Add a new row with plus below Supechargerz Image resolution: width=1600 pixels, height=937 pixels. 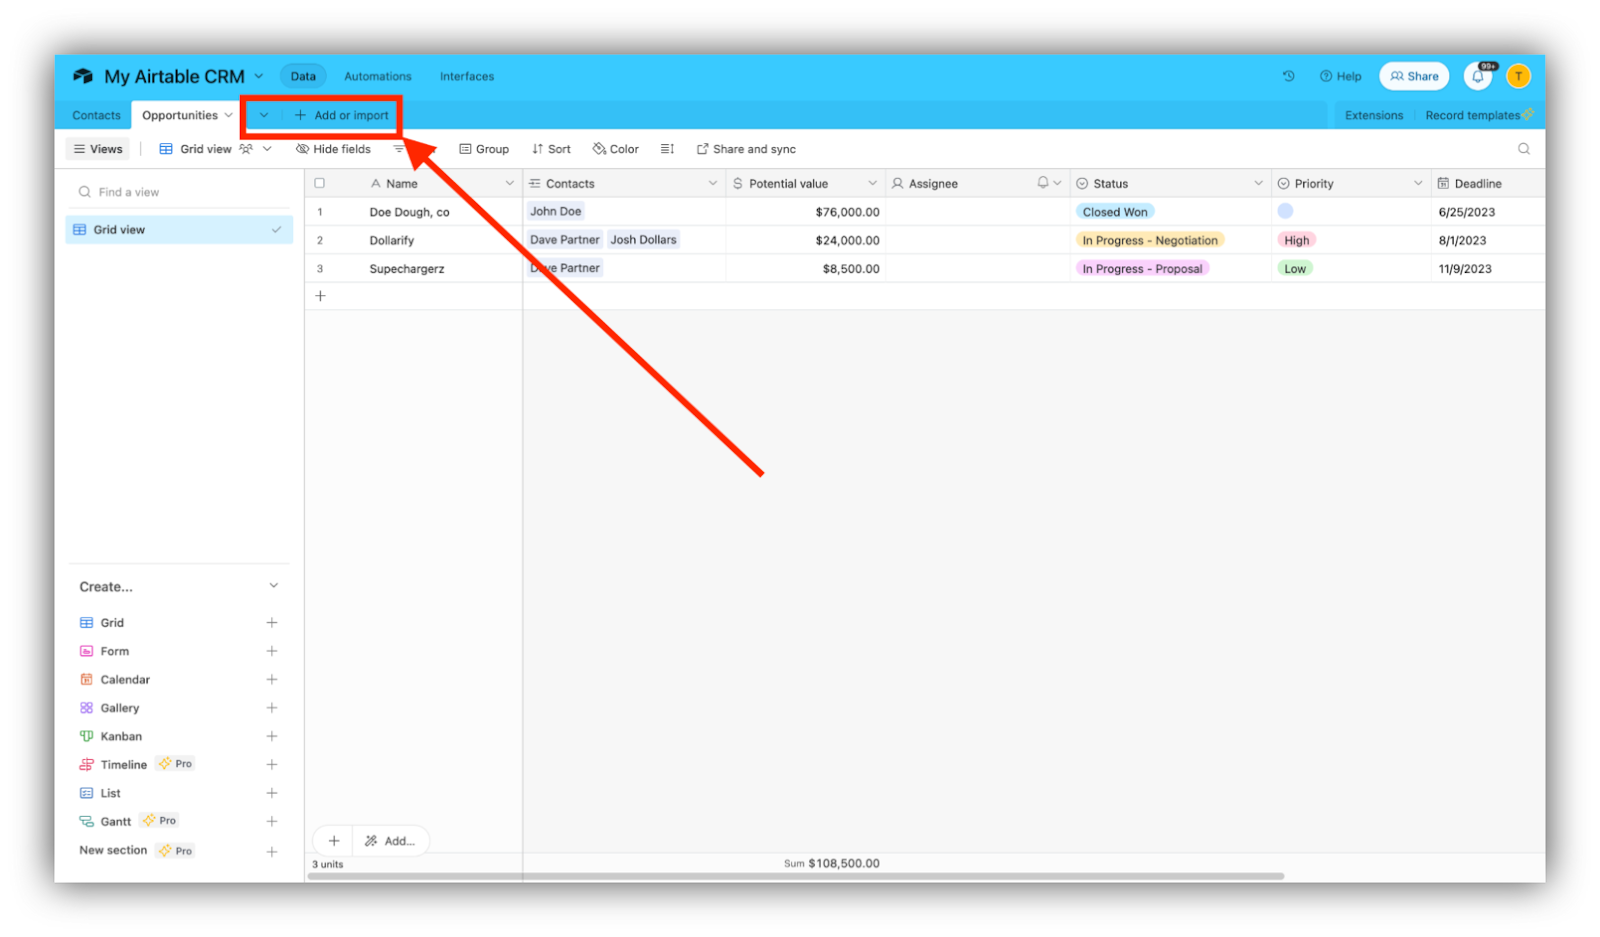click(320, 296)
